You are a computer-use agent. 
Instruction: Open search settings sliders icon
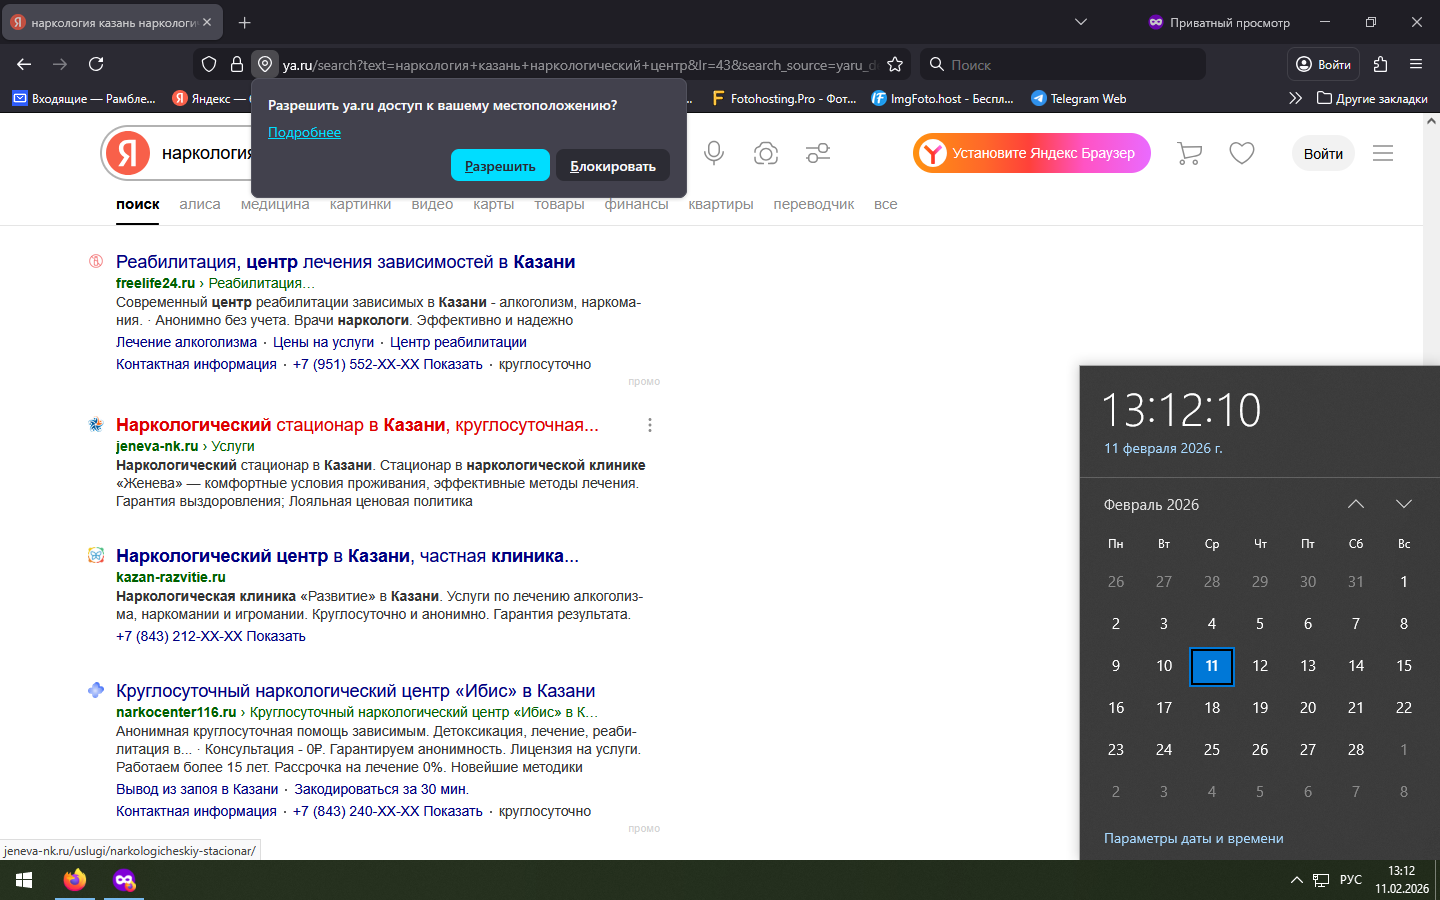coord(818,153)
